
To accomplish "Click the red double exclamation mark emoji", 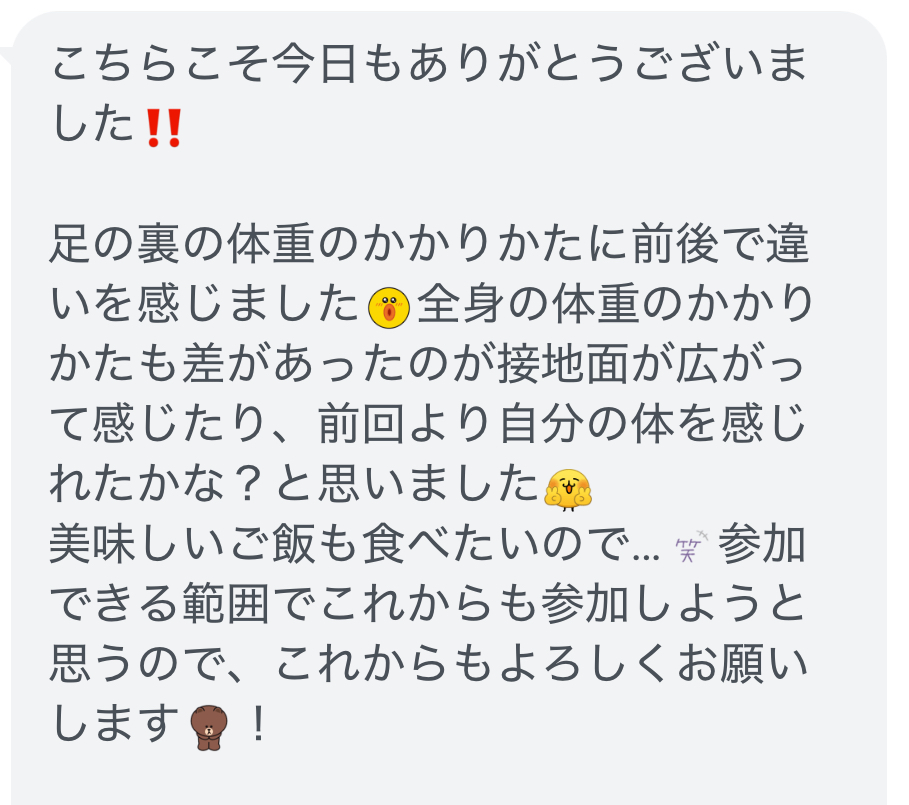I will click(164, 127).
